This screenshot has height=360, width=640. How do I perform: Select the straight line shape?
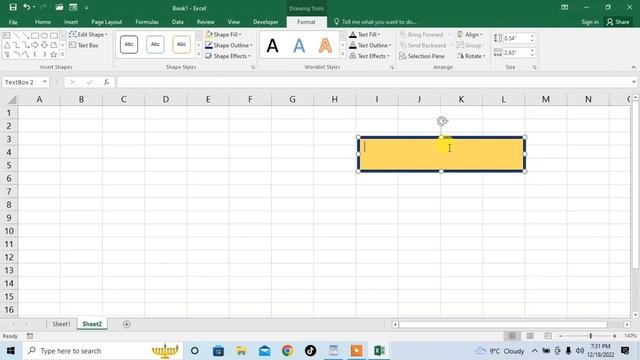[16, 36]
